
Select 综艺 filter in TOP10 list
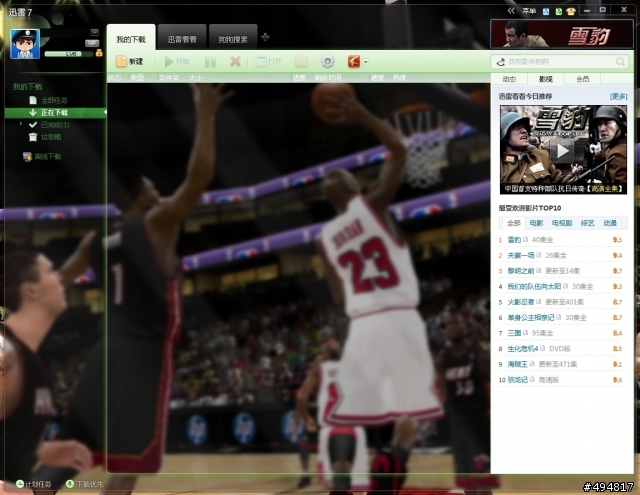point(587,223)
